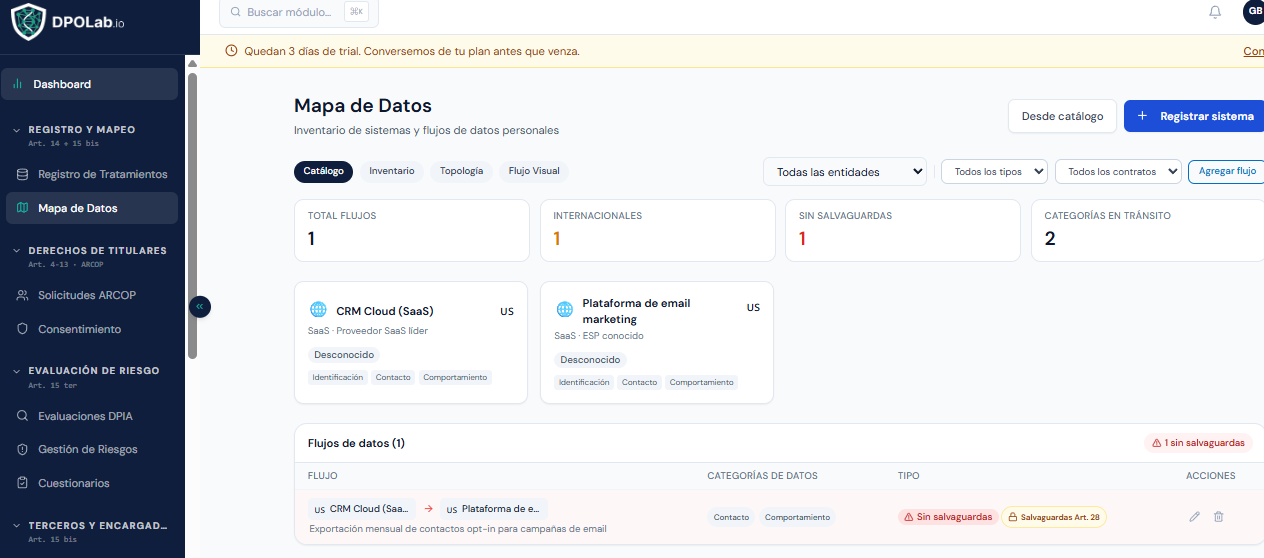Click lock icon in Salvaguardas Art. 28 tag

tap(1012, 517)
